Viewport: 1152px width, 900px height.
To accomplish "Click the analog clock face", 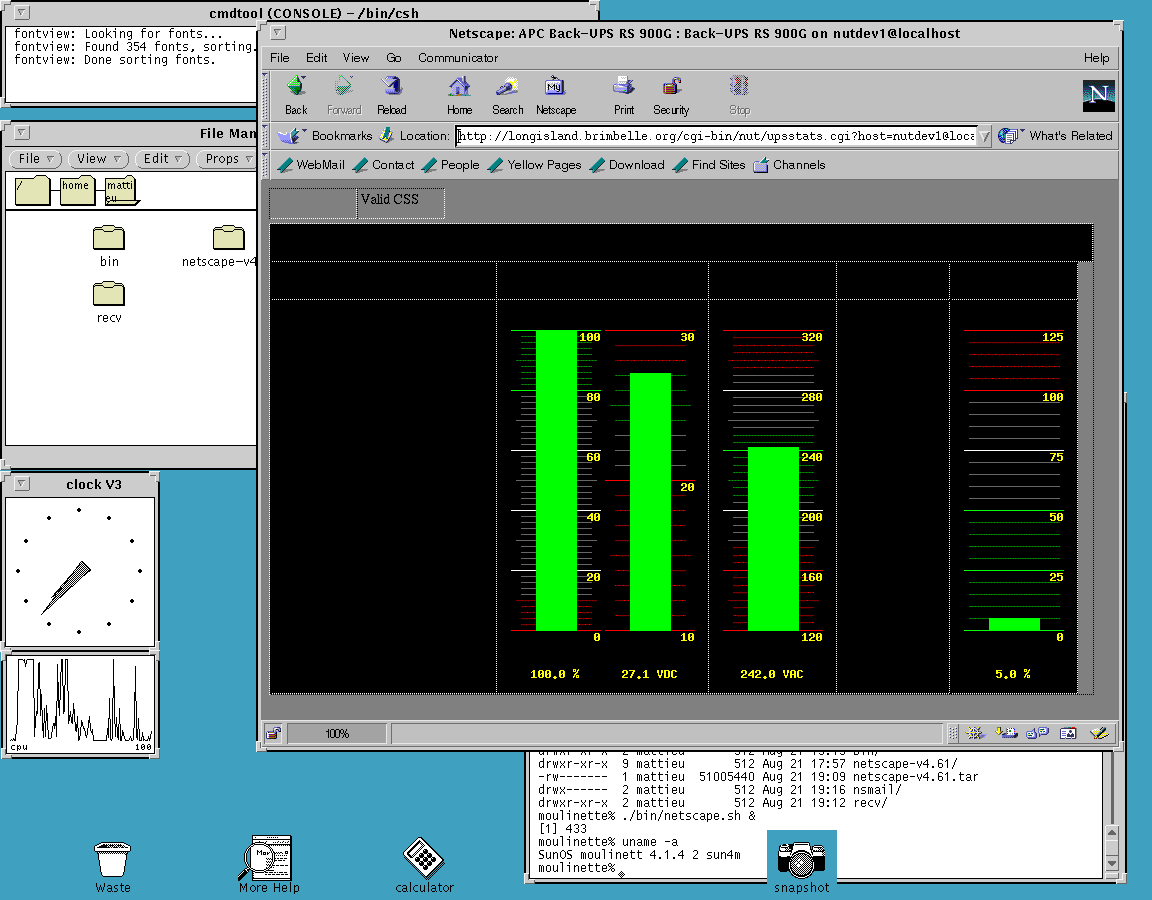I will (x=79, y=571).
